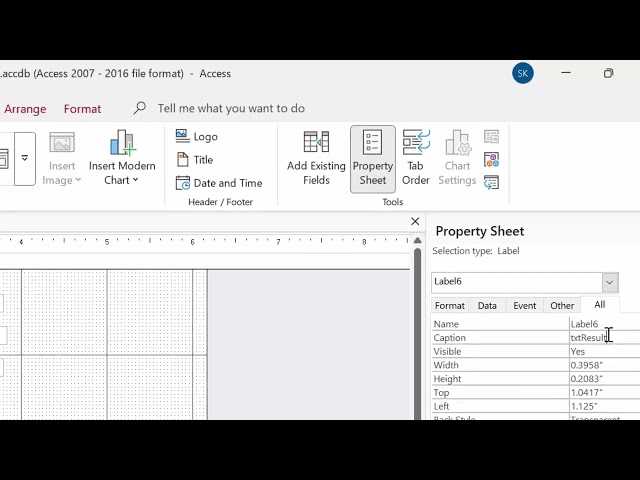Click the Left value 1.125"
The width and height of the screenshot is (640, 480).
click(604, 406)
